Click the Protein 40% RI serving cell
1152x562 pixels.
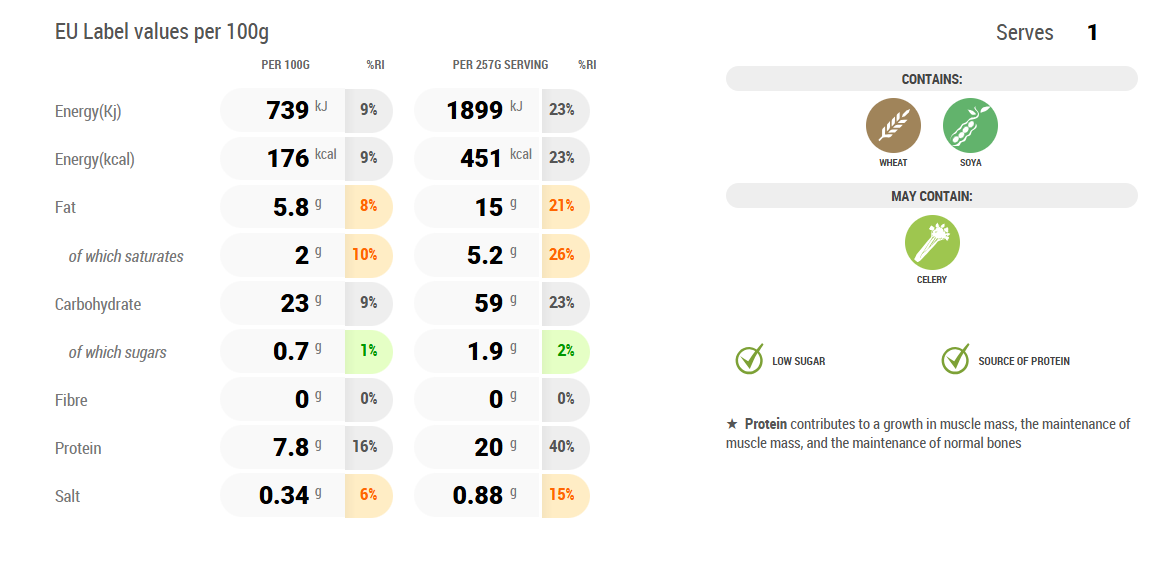coord(564,447)
